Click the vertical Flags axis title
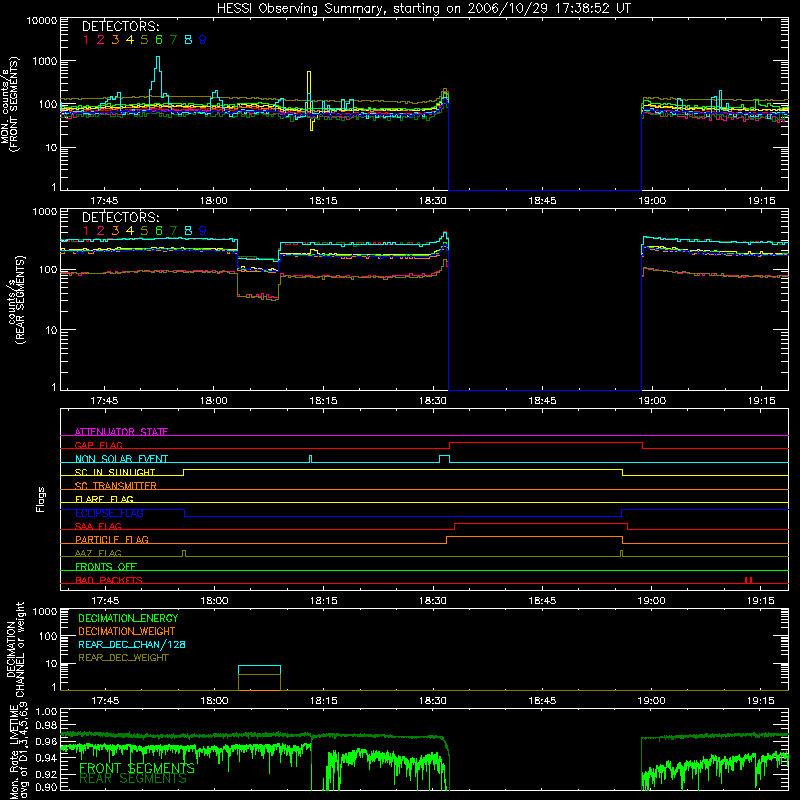The height and width of the screenshot is (800, 800). 41,499
